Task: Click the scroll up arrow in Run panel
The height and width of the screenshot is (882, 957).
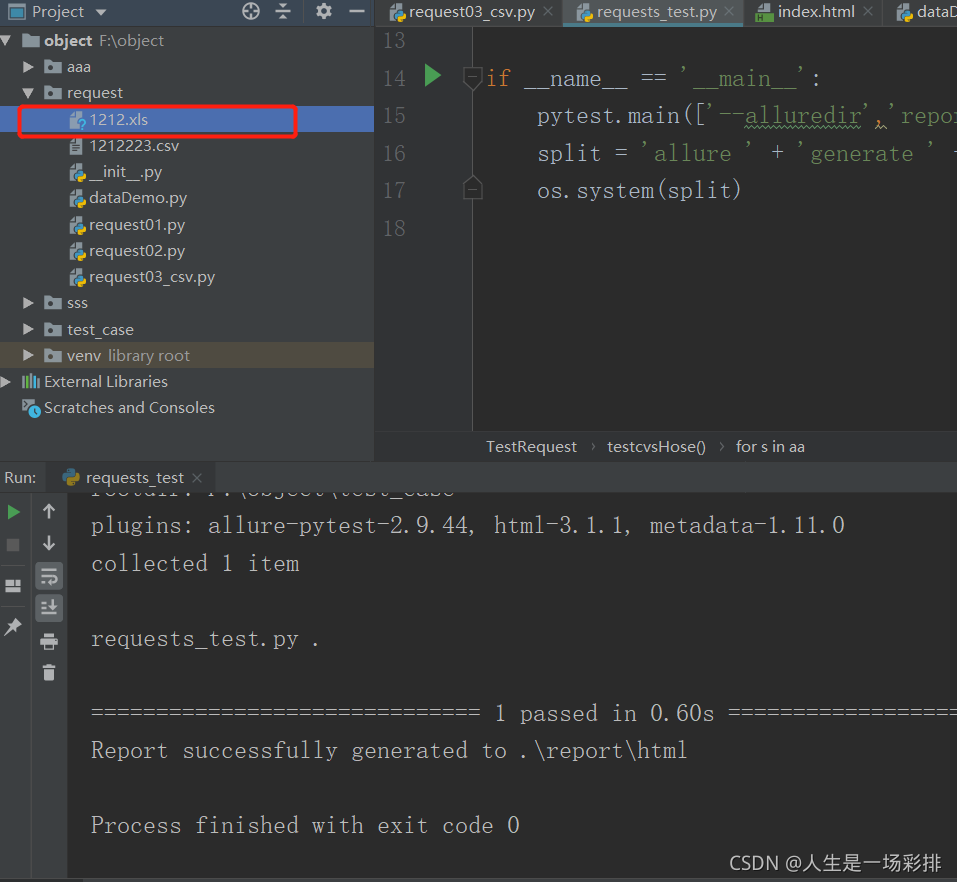Action: (x=49, y=512)
